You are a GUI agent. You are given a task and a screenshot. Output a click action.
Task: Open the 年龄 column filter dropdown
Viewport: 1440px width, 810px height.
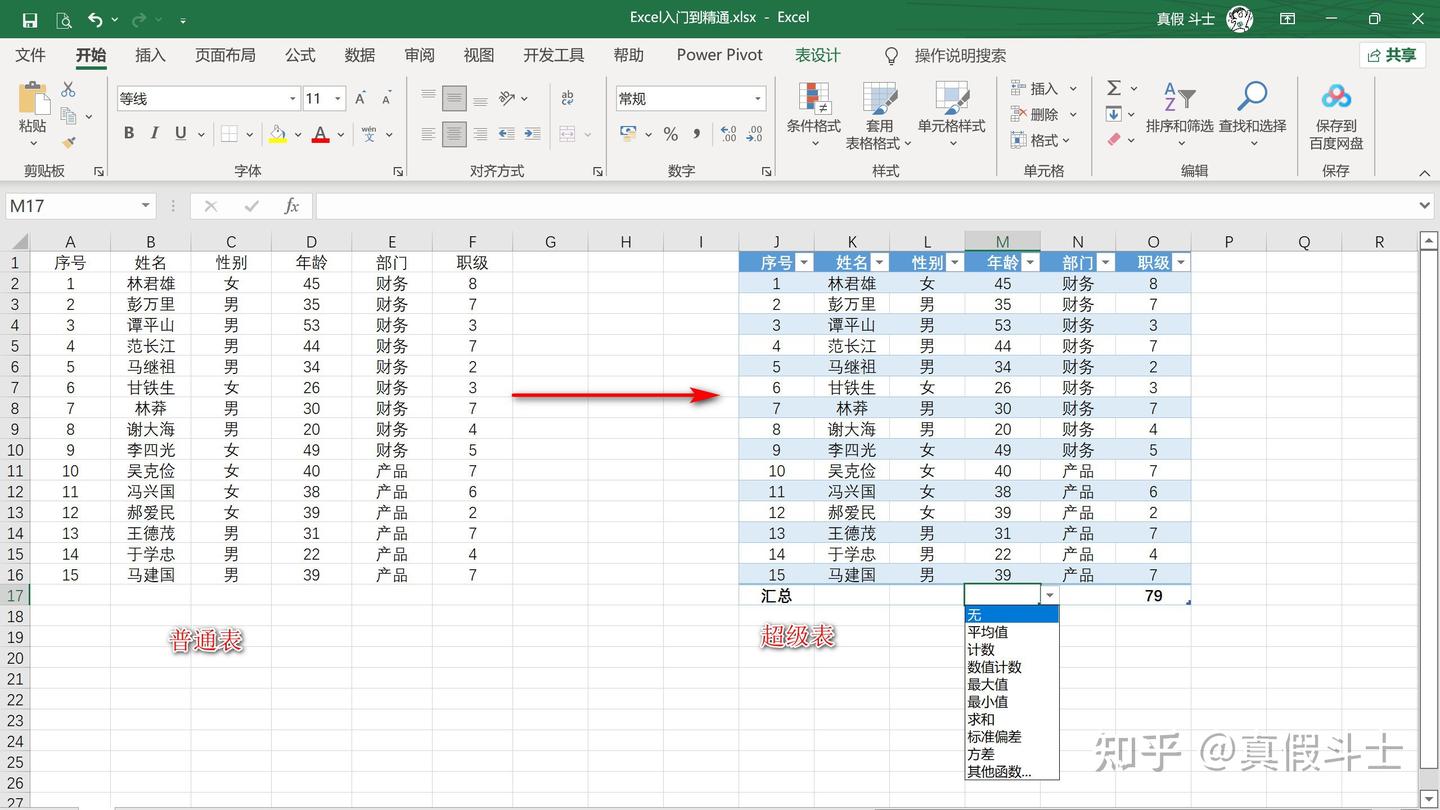pos(1030,263)
